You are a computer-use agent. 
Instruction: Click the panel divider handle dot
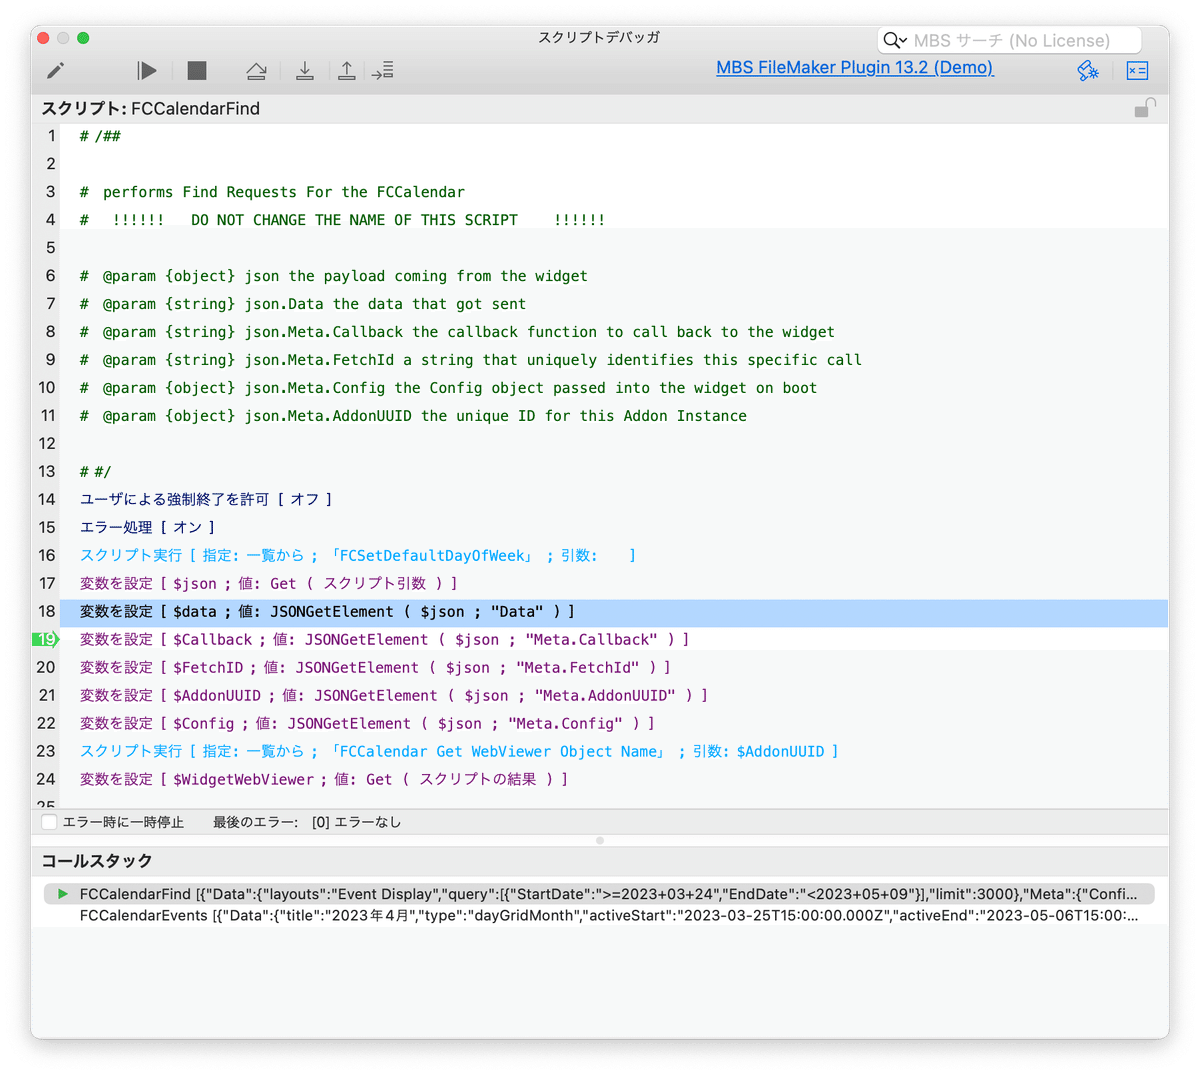(x=598, y=840)
